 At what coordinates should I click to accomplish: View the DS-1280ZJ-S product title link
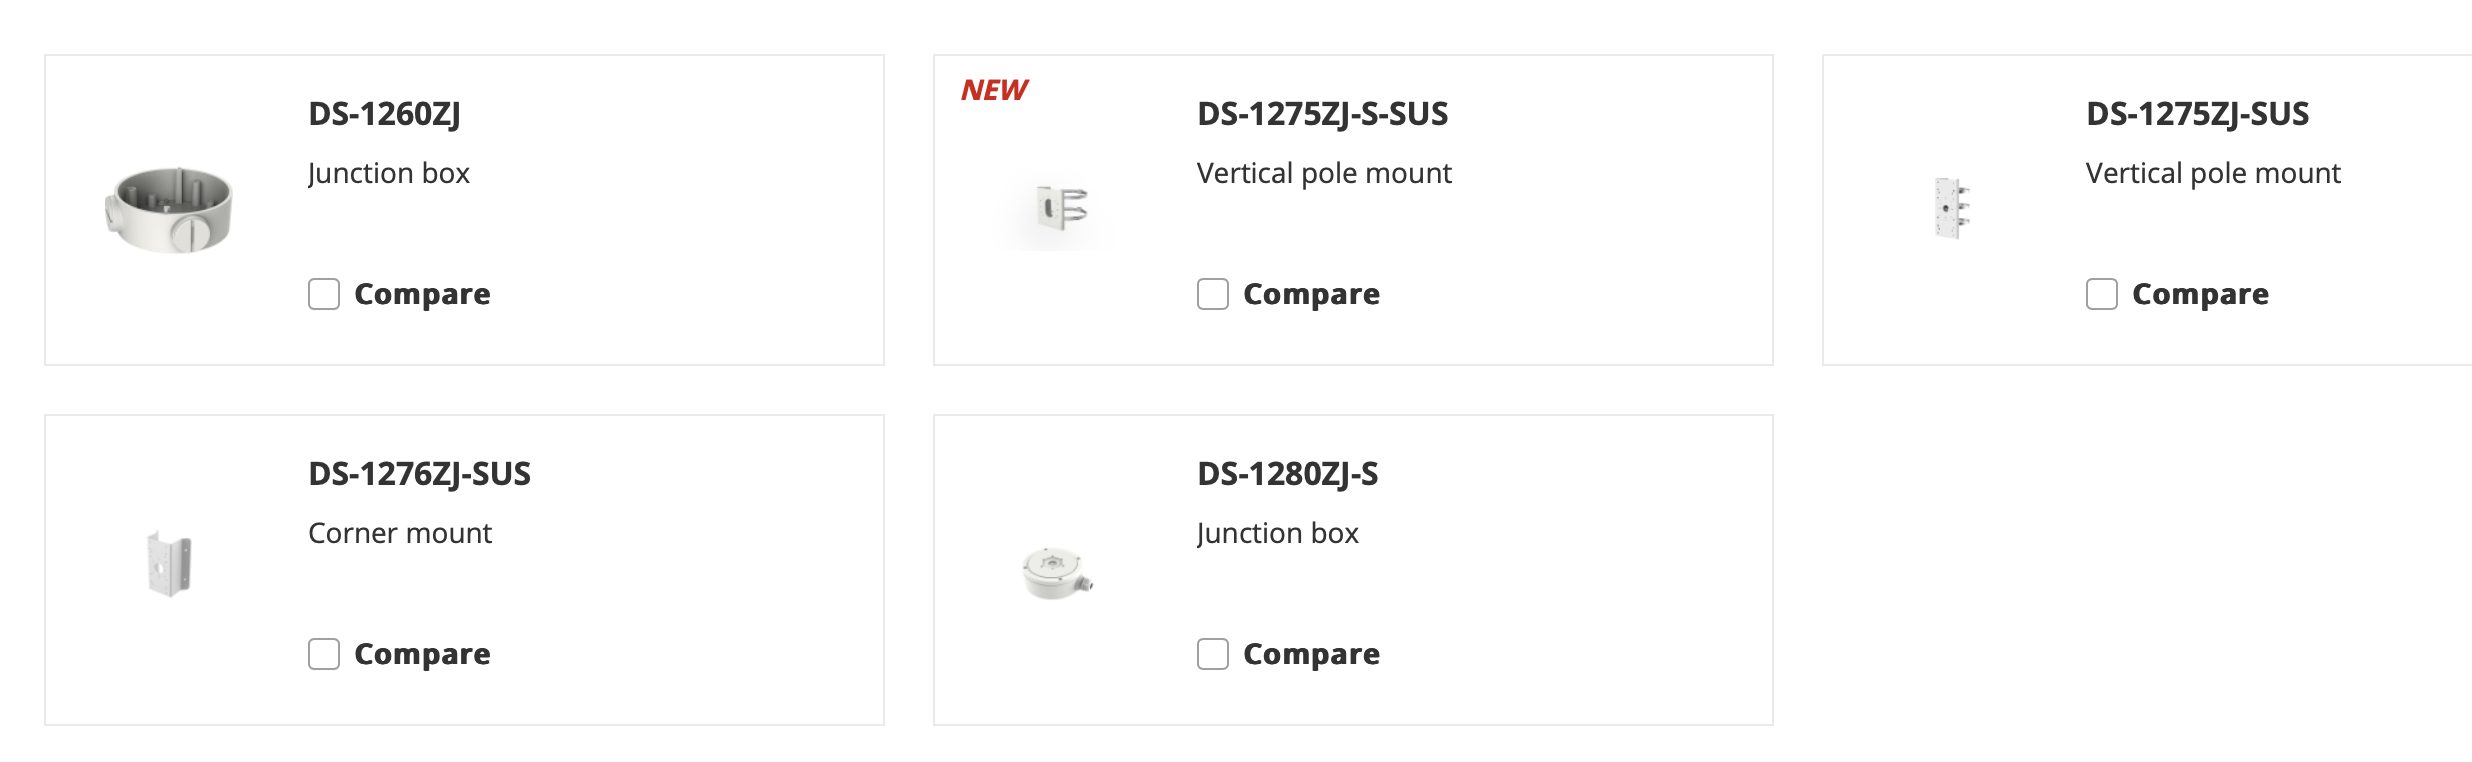pyautogui.click(x=1287, y=474)
